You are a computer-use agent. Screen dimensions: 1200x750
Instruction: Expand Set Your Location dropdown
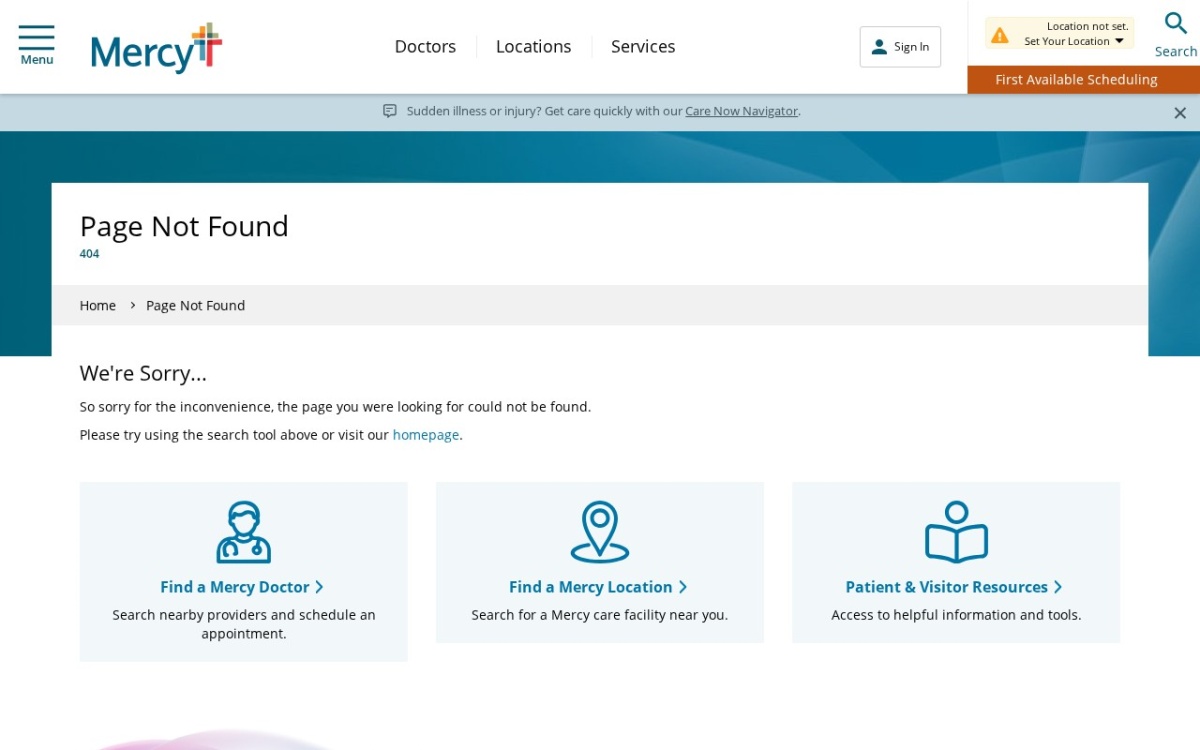click(1074, 41)
